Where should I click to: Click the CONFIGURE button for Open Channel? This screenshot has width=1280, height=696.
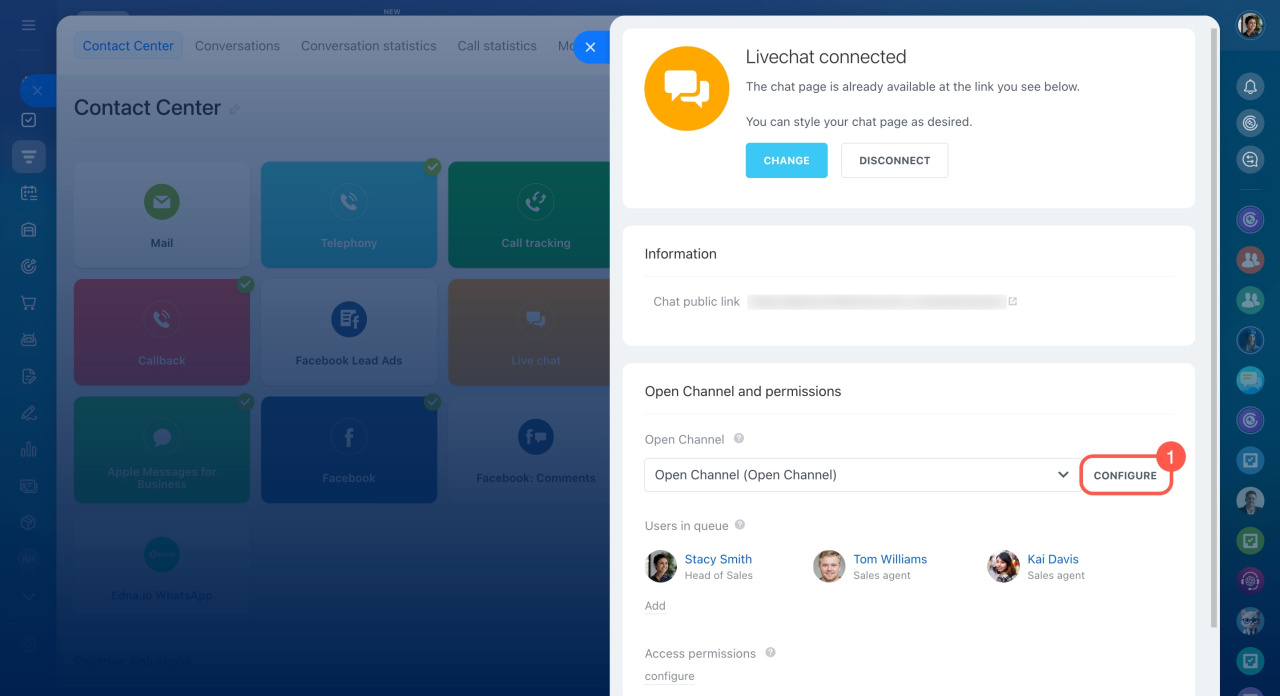[x=1125, y=476]
